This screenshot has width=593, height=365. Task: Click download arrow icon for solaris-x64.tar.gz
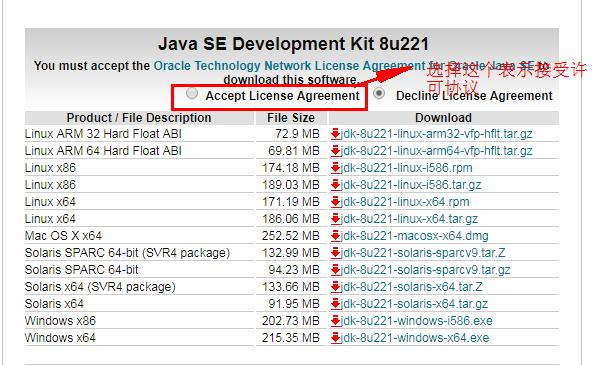tap(335, 304)
